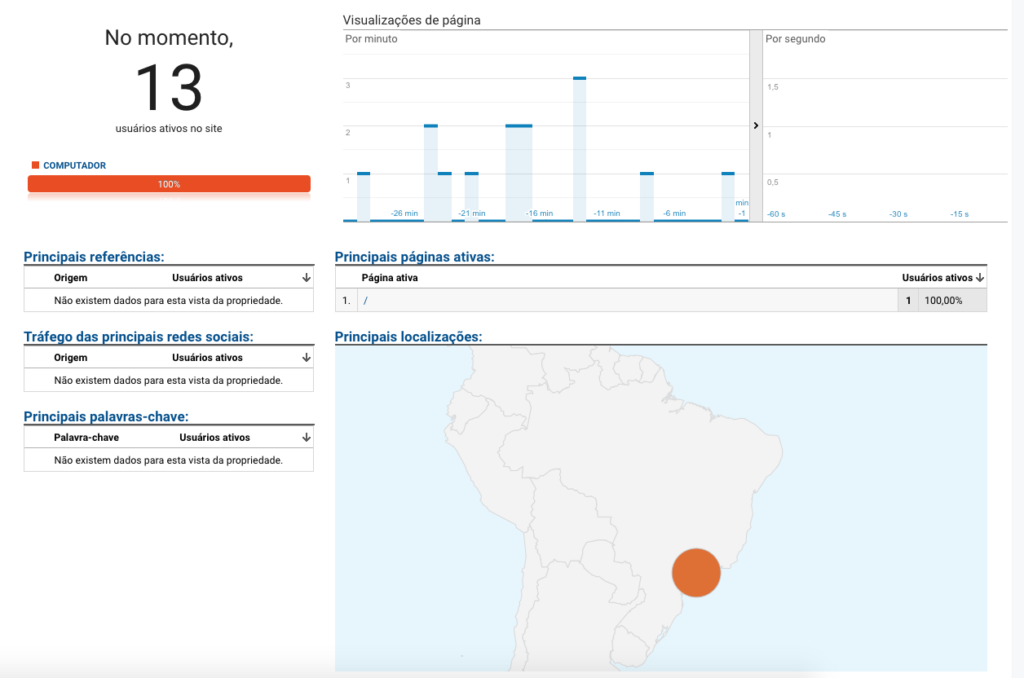Open Principais palavras-chave report link
Screen dimensions: 1024x678
tap(106, 416)
